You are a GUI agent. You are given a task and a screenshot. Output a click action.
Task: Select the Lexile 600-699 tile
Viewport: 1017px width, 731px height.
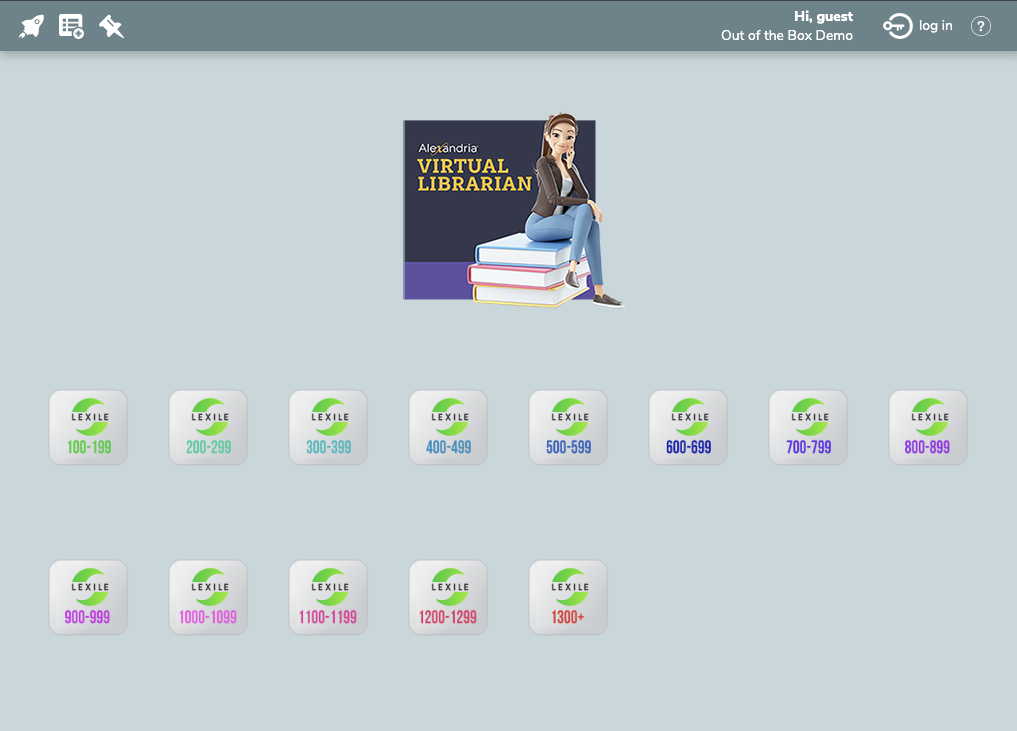[688, 427]
